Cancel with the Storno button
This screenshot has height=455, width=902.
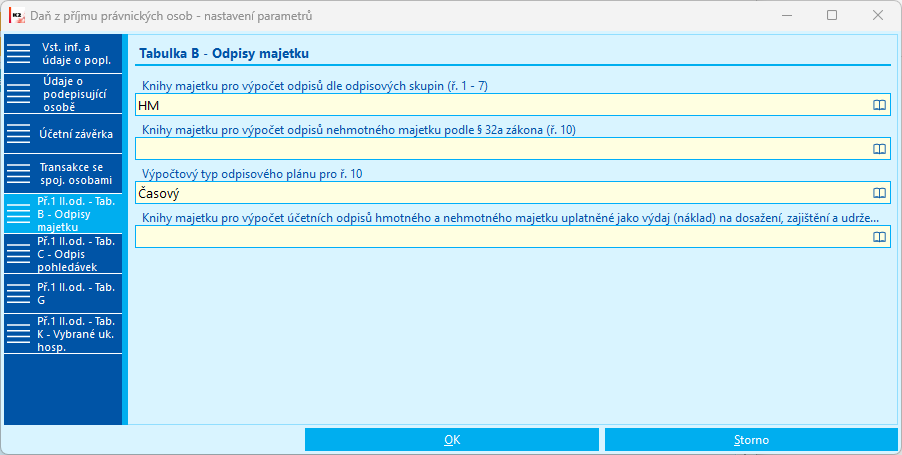pos(751,439)
